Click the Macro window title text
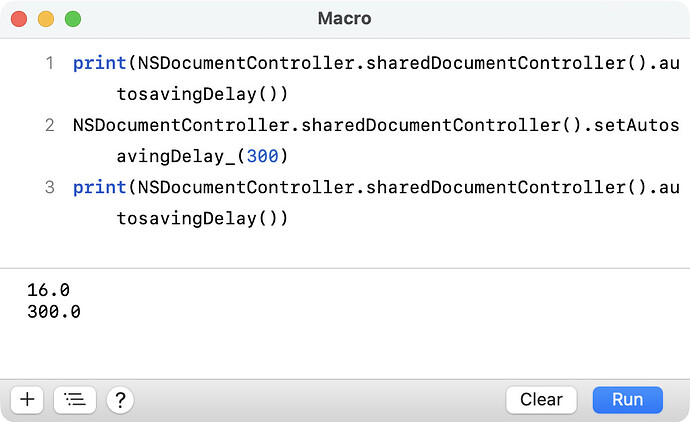 coord(345,19)
